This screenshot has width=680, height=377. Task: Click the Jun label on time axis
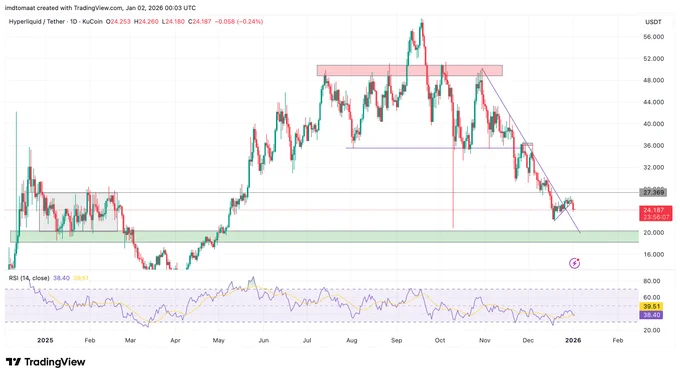click(264, 340)
